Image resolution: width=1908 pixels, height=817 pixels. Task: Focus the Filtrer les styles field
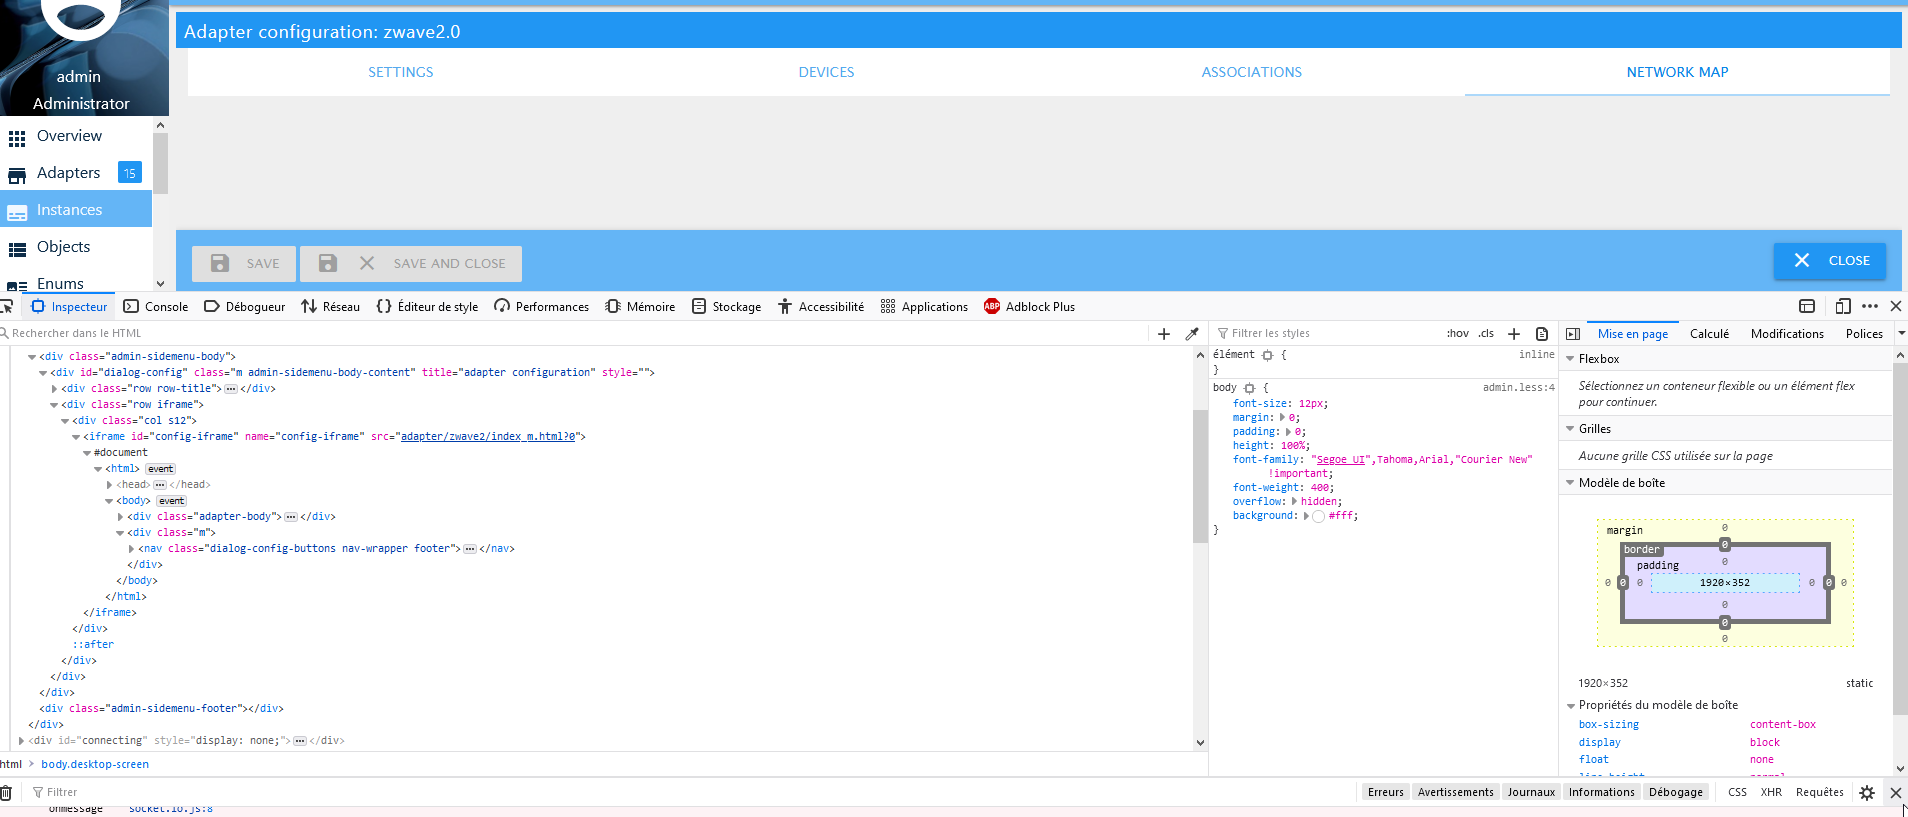tap(1325, 334)
